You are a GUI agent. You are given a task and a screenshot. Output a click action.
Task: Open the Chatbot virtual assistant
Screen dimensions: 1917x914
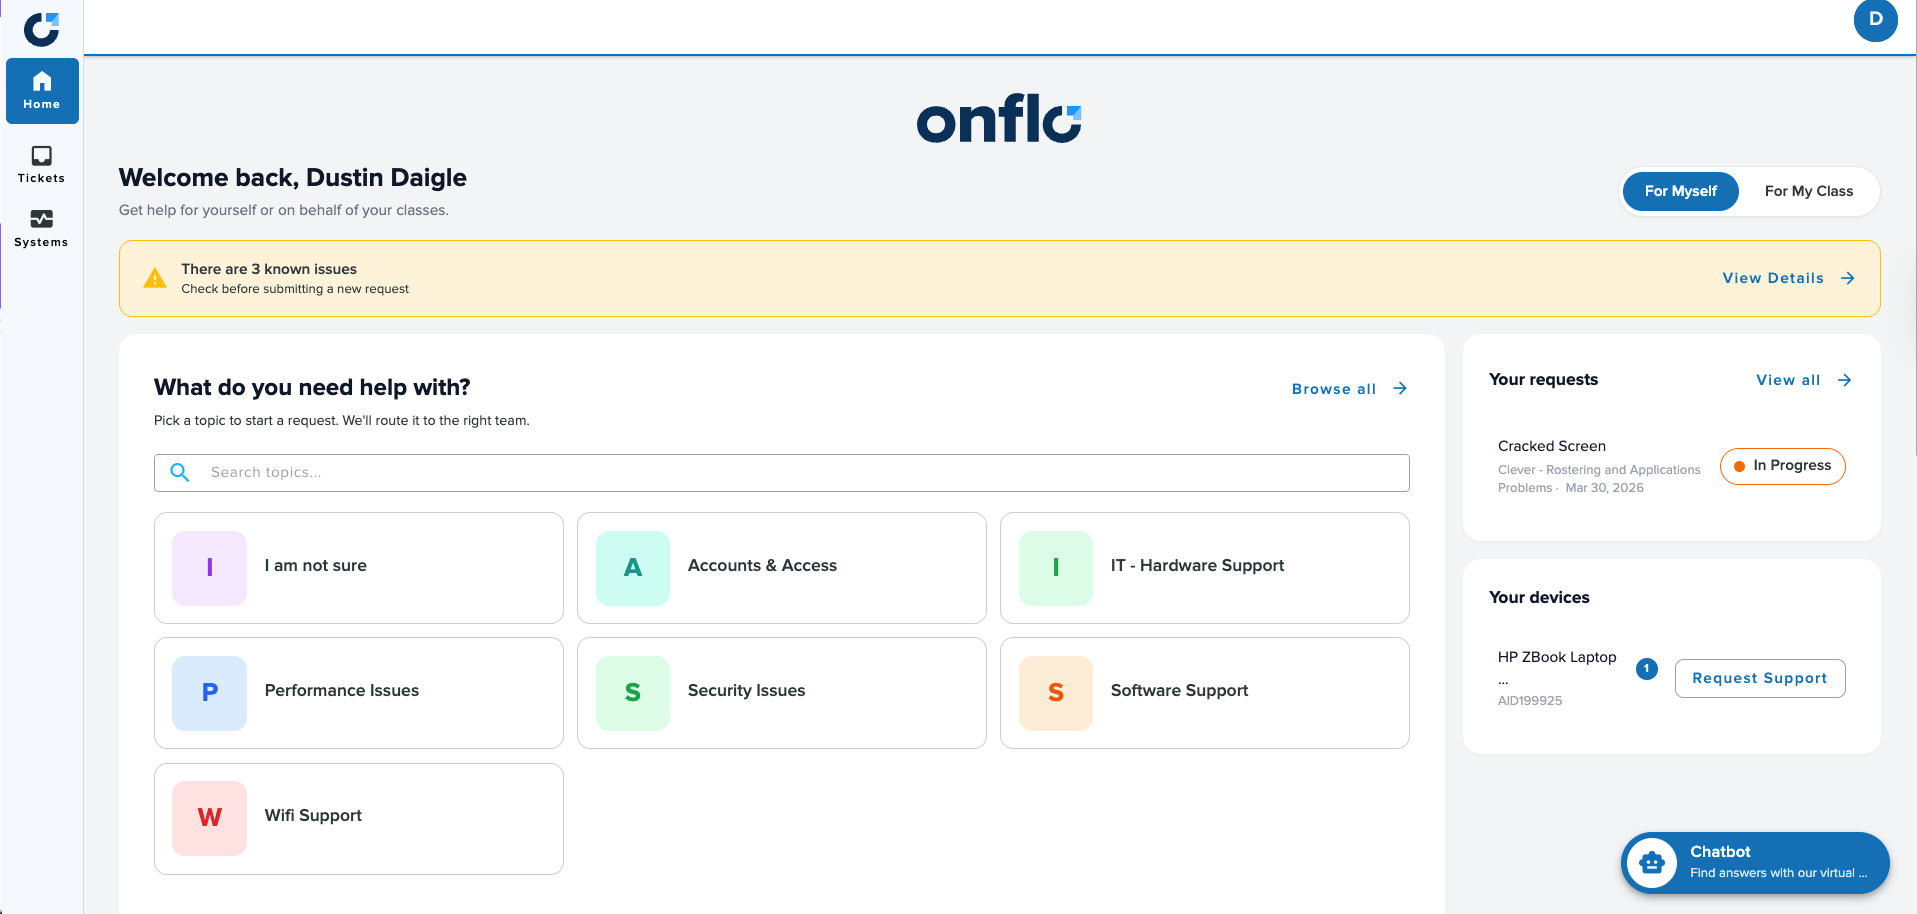click(x=1755, y=862)
